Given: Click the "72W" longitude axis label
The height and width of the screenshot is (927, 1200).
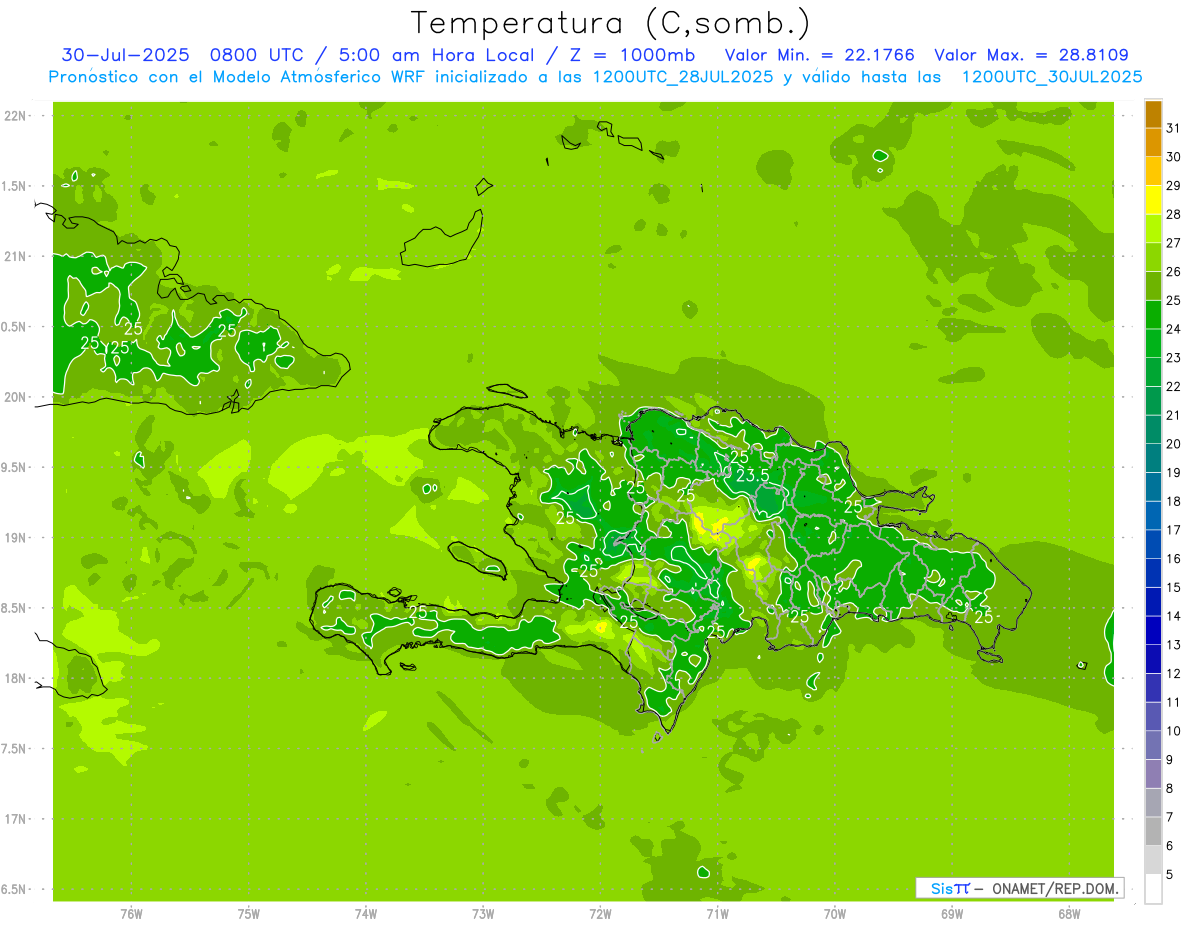Looking at the screenshot, I should [600, 913].
